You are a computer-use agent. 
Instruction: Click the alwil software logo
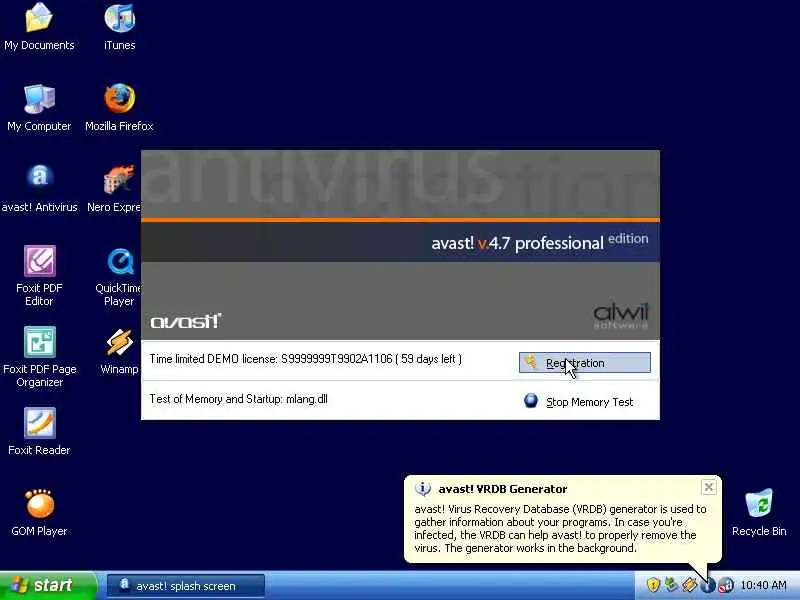pyautogui.click(x=621, y=316)
